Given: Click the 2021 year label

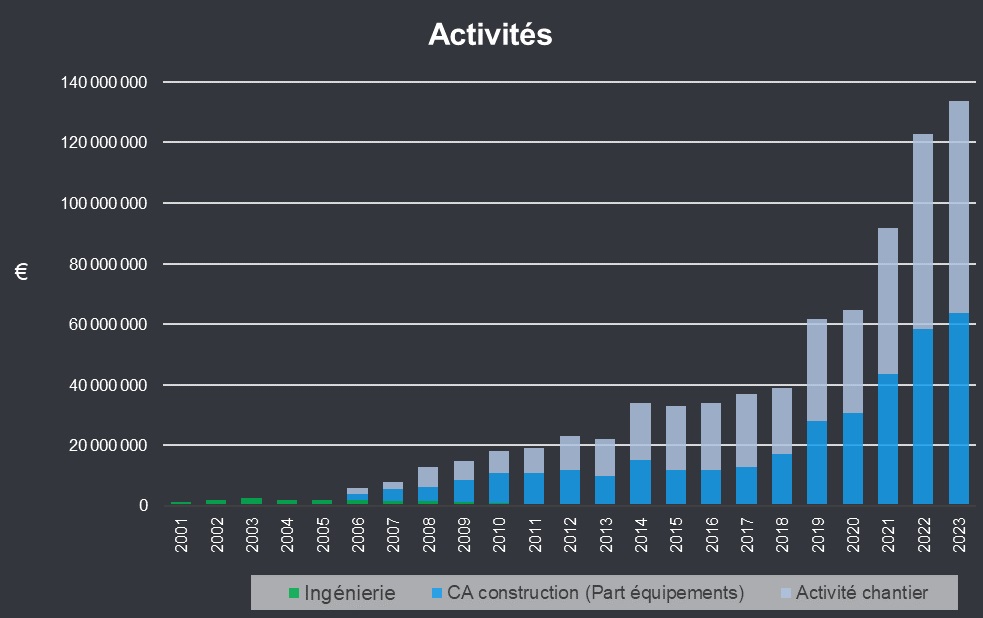Looking at the screenshot, I should (888, 535).
